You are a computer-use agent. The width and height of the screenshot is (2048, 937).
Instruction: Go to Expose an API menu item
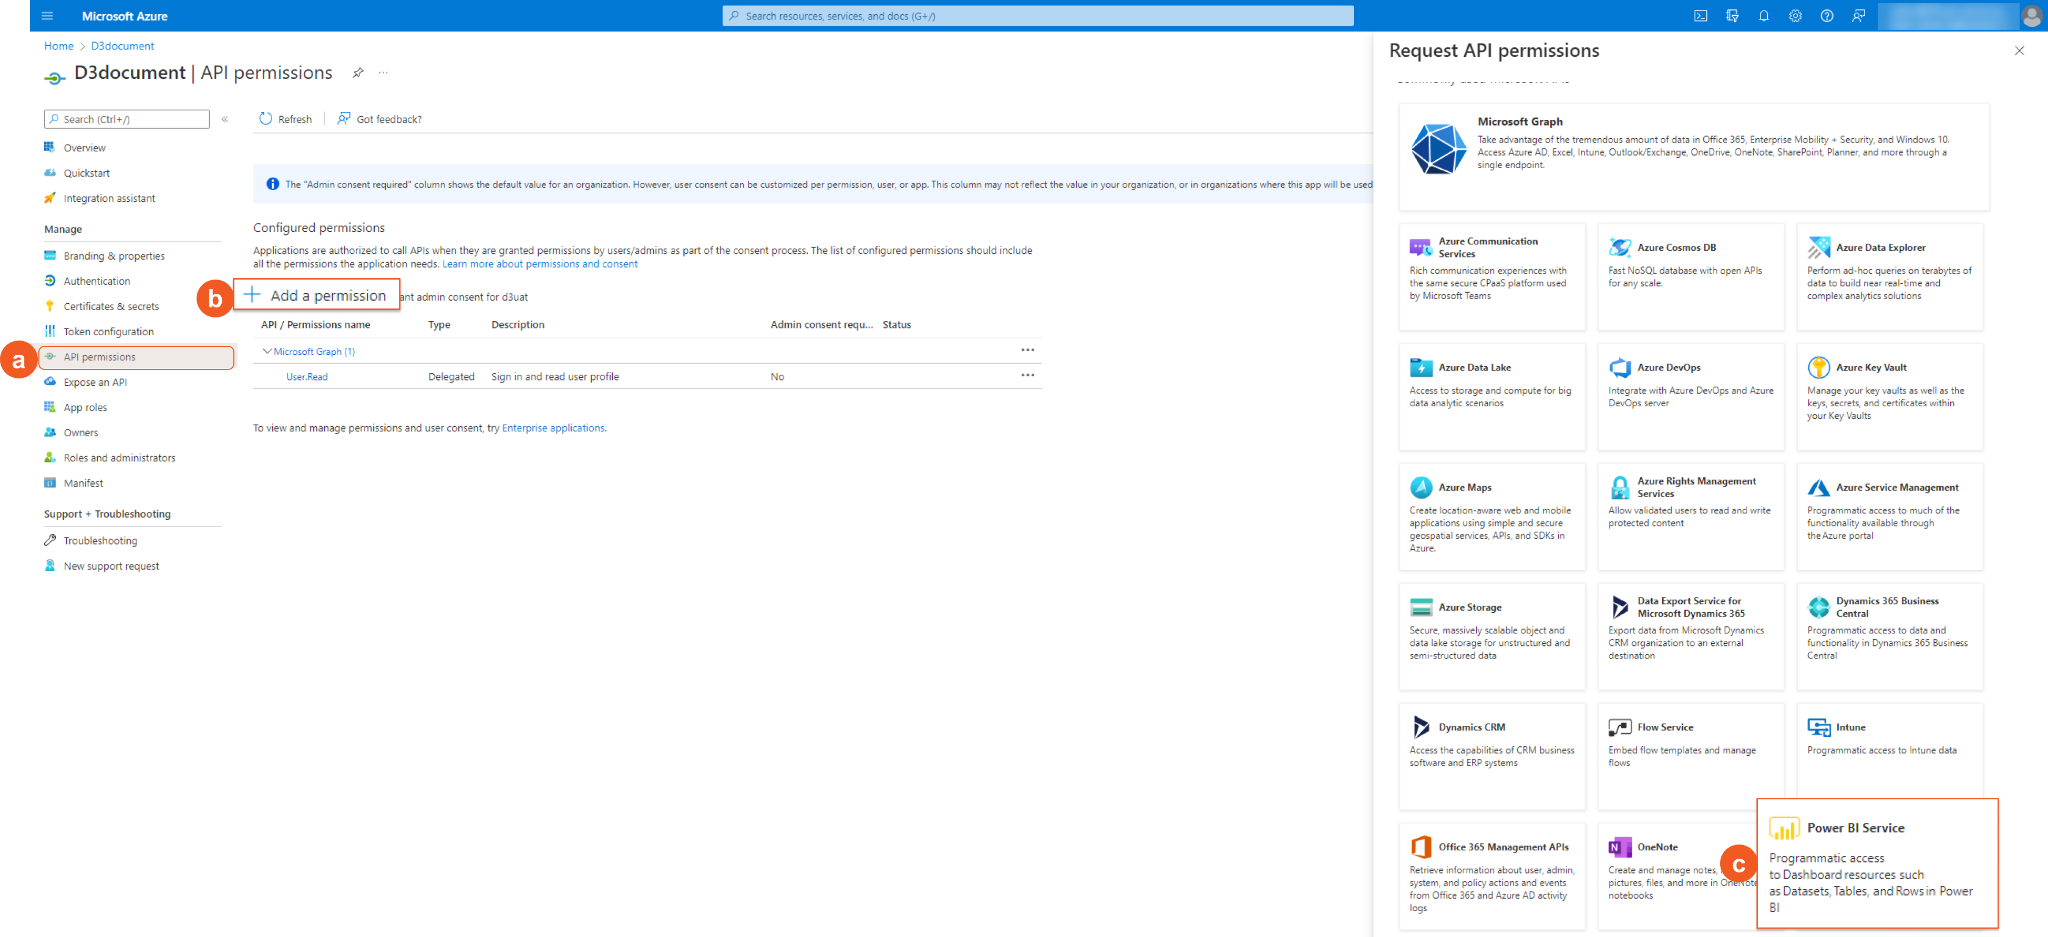pyautogui.click(x=95, y=382)
